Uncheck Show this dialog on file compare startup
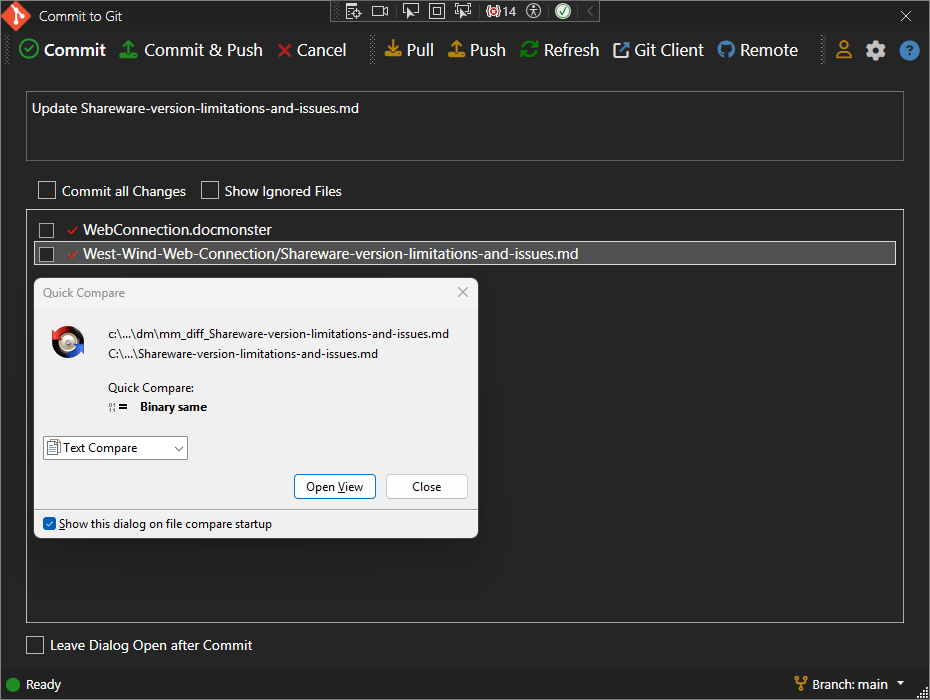 (x=50, y=524)
